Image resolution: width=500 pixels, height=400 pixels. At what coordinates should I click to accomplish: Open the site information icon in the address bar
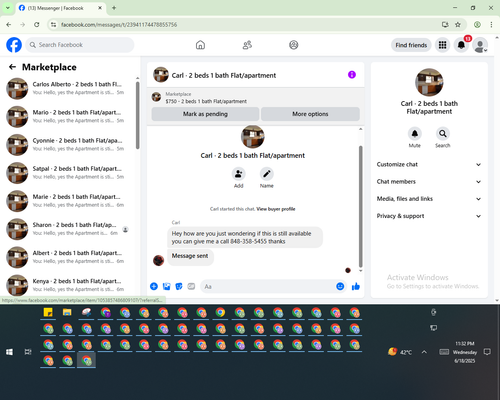pyautogui.click(x=53, y=25)
